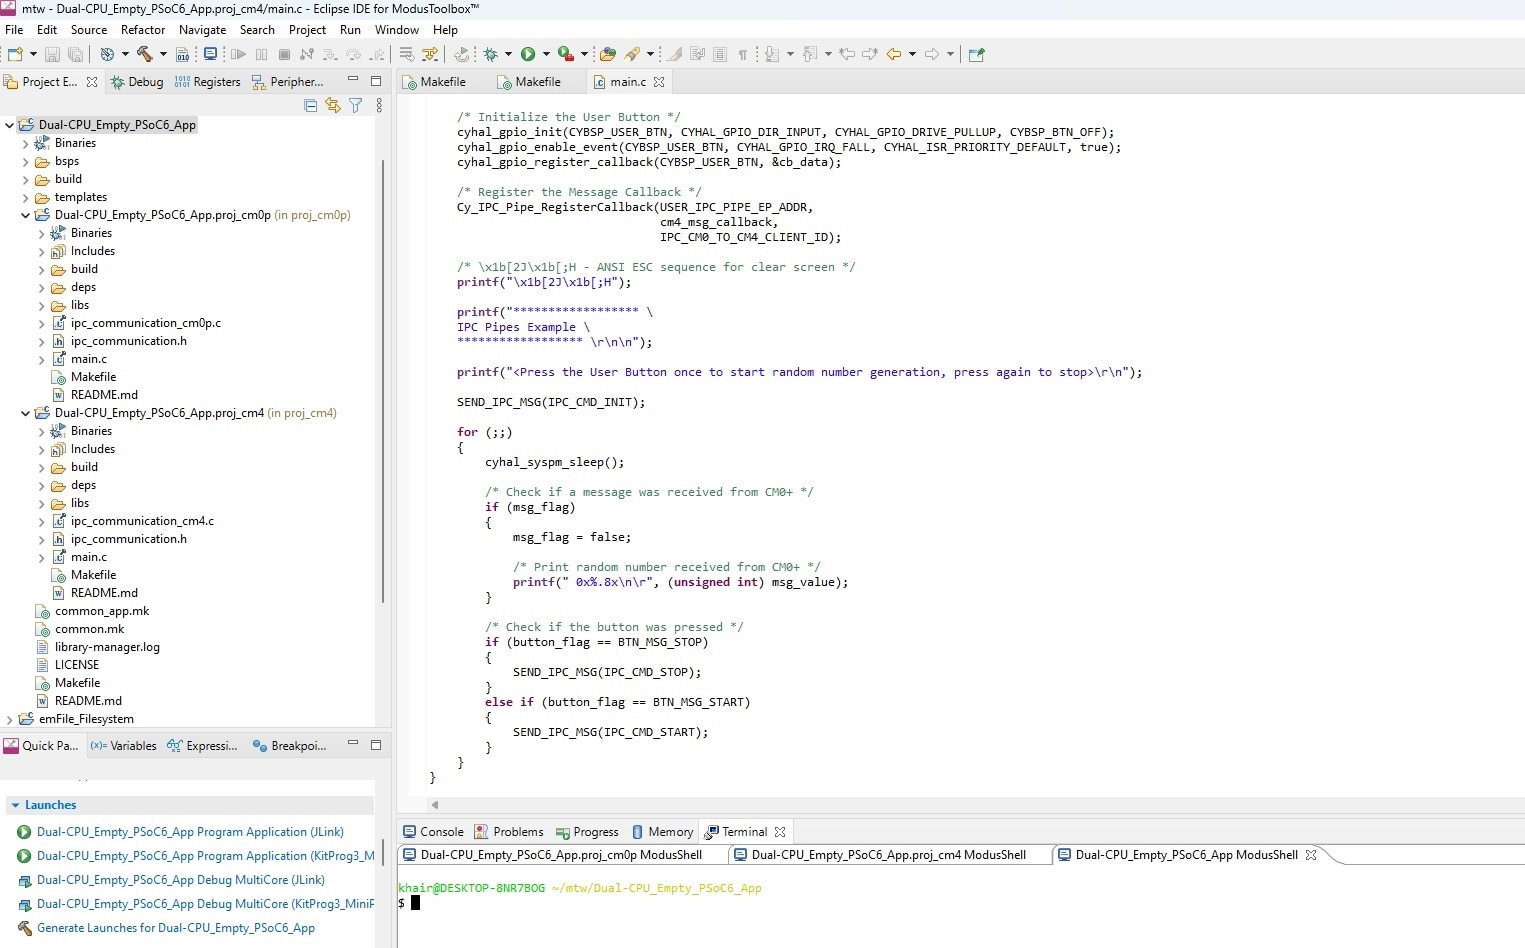Expand the emFile_Filesystem project node
The width and height of the screenshot is (1525, 948).
(x=10, y=719)
